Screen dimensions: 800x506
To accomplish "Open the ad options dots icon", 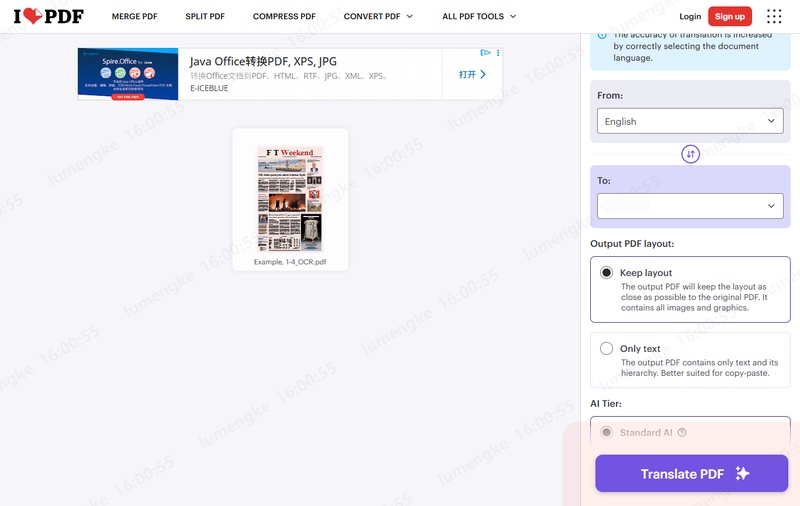I will [x=498, y=53].
